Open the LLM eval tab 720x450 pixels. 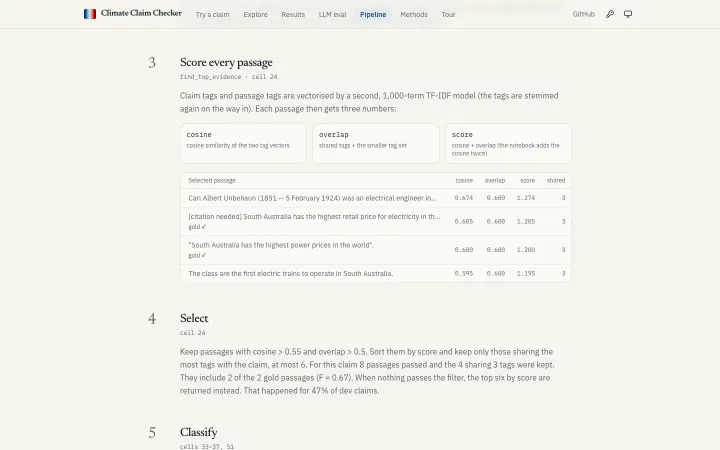332,15
